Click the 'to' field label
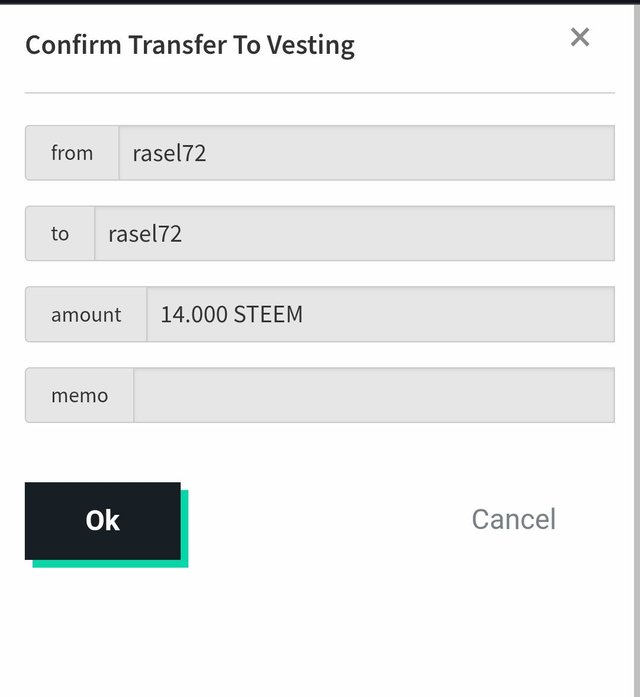Screen dimensions: 640x697 [60, 233]
